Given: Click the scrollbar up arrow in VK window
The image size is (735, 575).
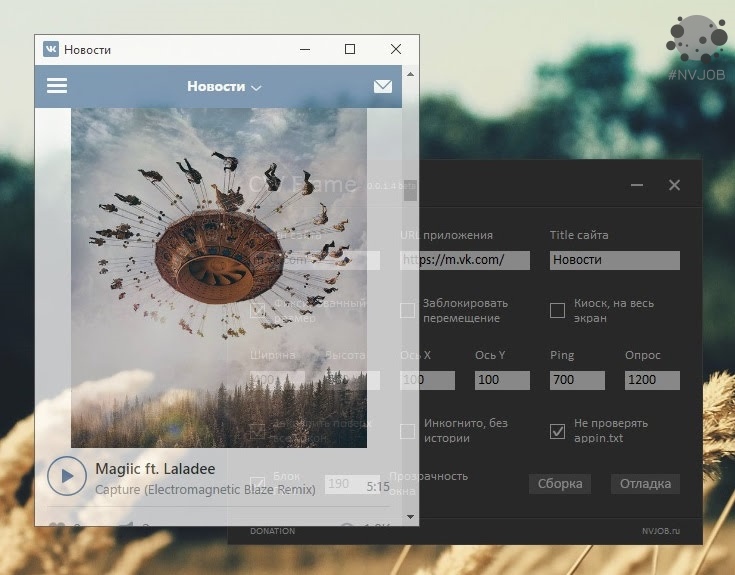Looking at the screenshot, I should pos(410,74).
